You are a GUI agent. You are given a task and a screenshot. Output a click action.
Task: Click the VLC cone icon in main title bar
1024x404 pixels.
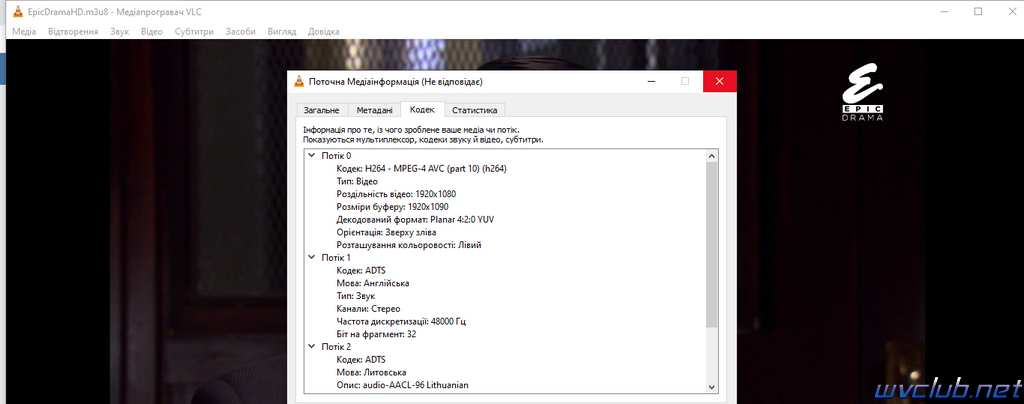coord(18,12)
